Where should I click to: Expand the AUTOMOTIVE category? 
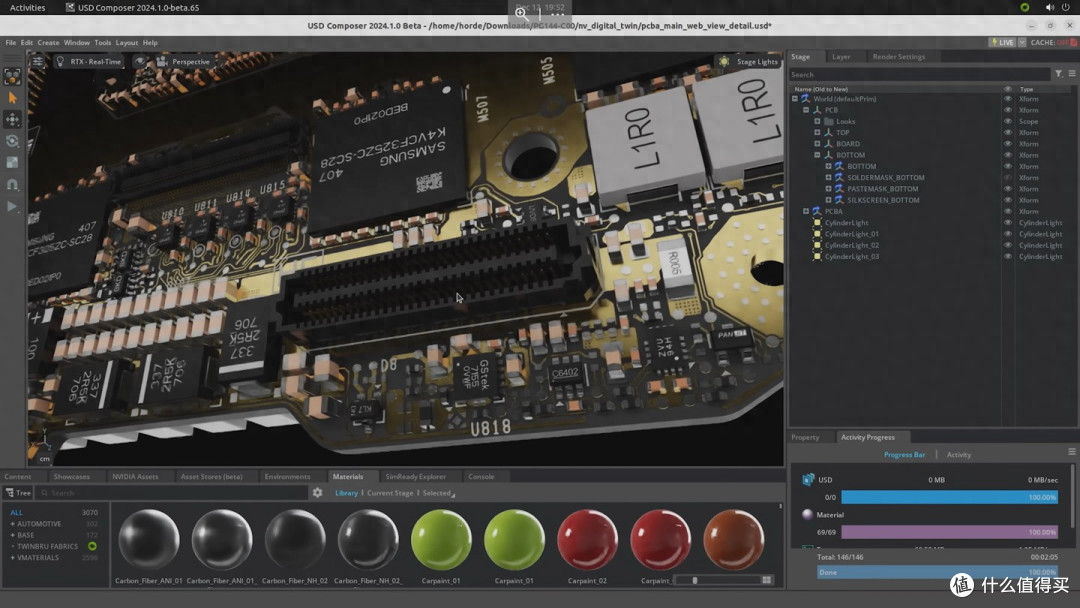tap(12, 524)
